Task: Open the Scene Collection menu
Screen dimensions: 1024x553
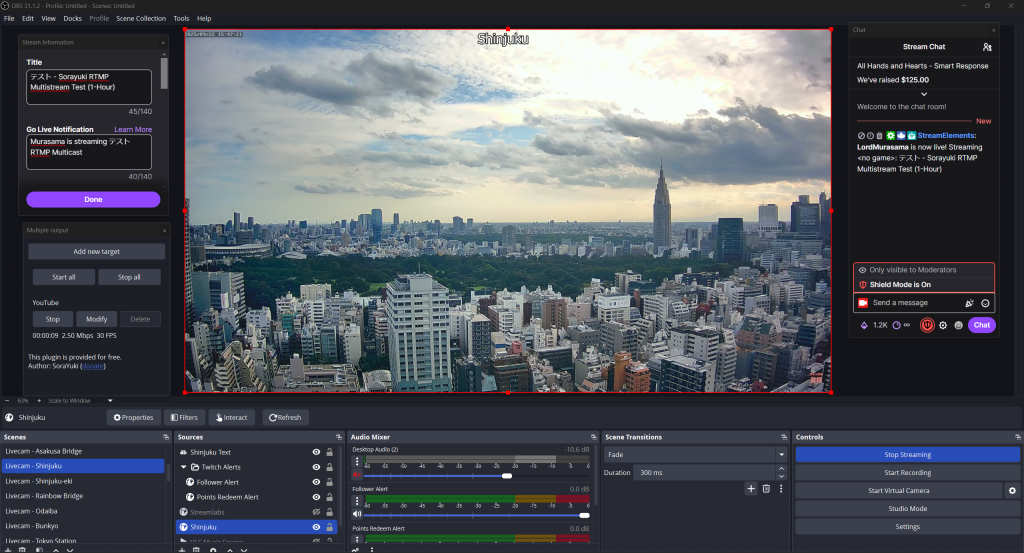Action: (141, 18)
